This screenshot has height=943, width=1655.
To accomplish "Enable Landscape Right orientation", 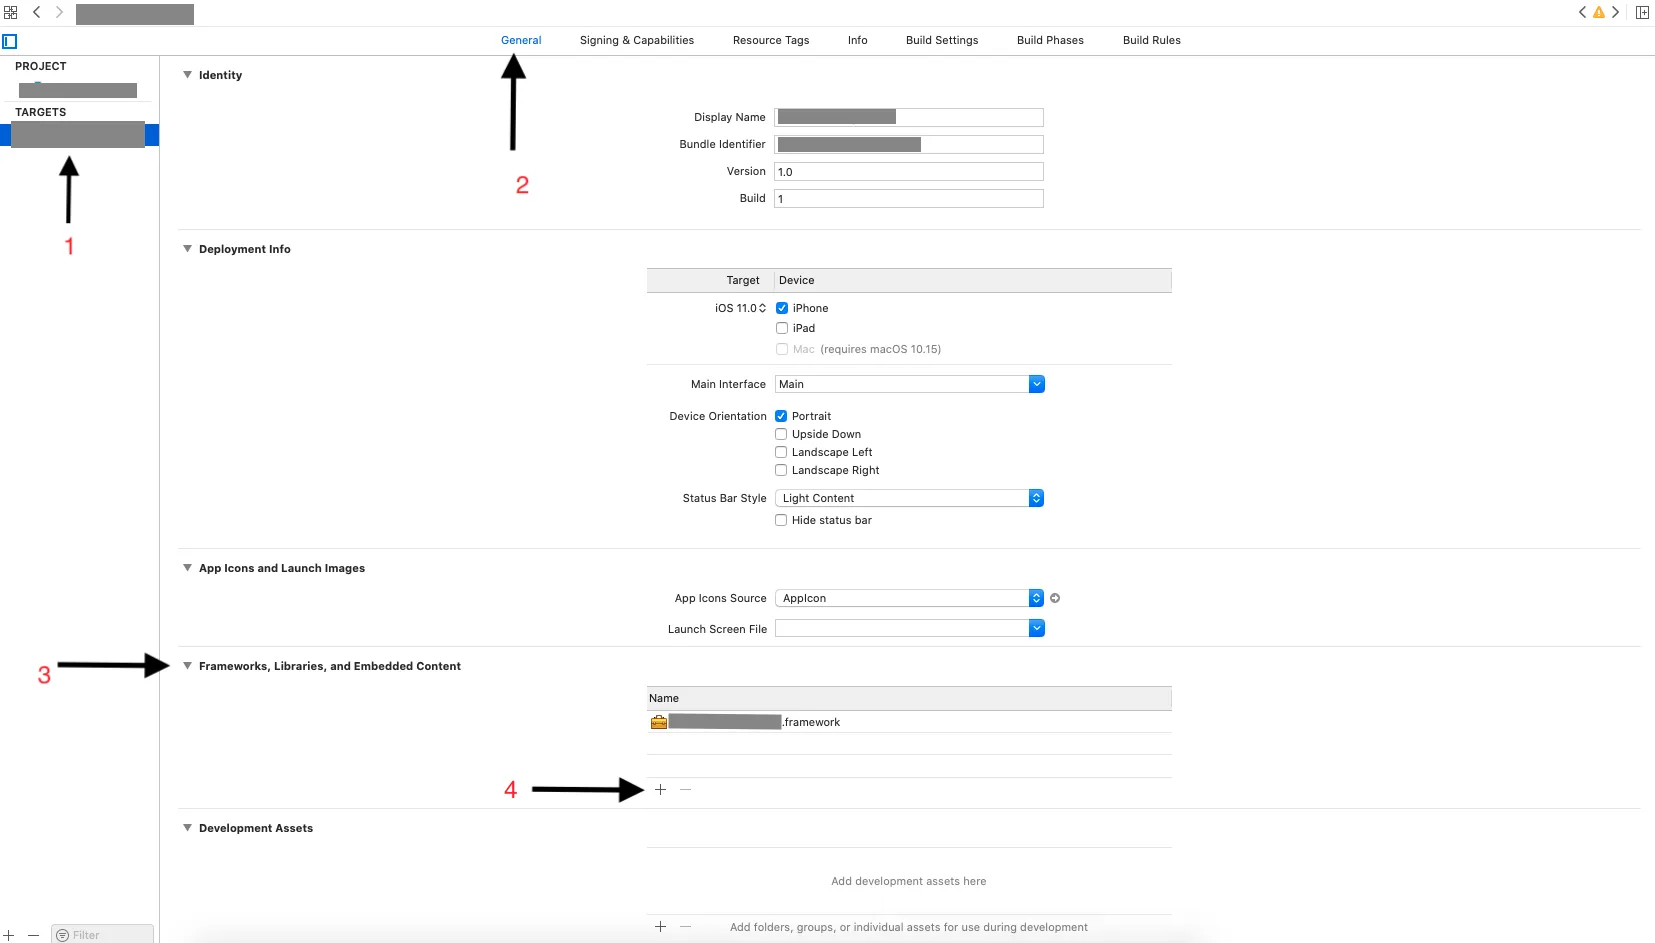I will pyautogui.click(x=781, y=470).
